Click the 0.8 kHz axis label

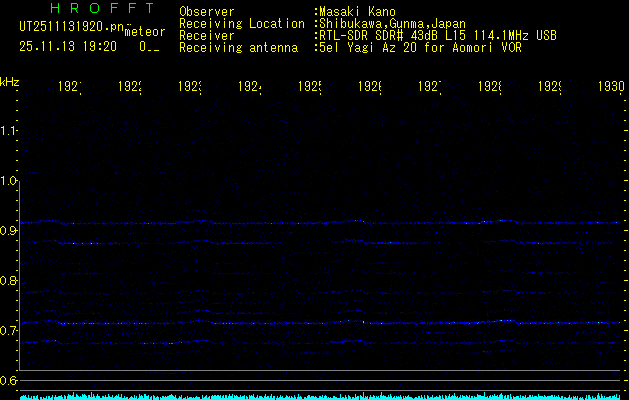(10, 281)
